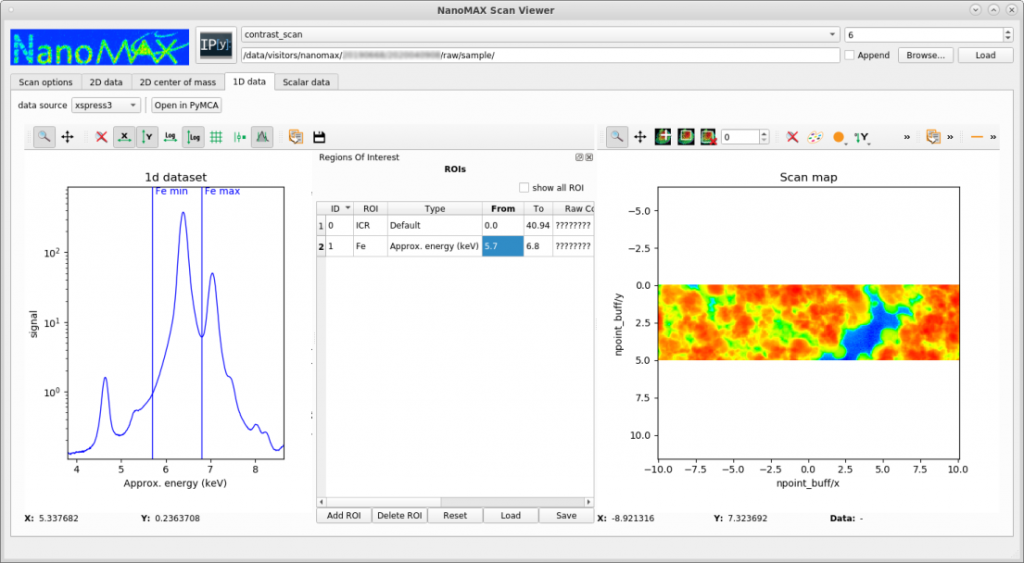Reset zoom on the 1d dataset plot

pos(101,137)
